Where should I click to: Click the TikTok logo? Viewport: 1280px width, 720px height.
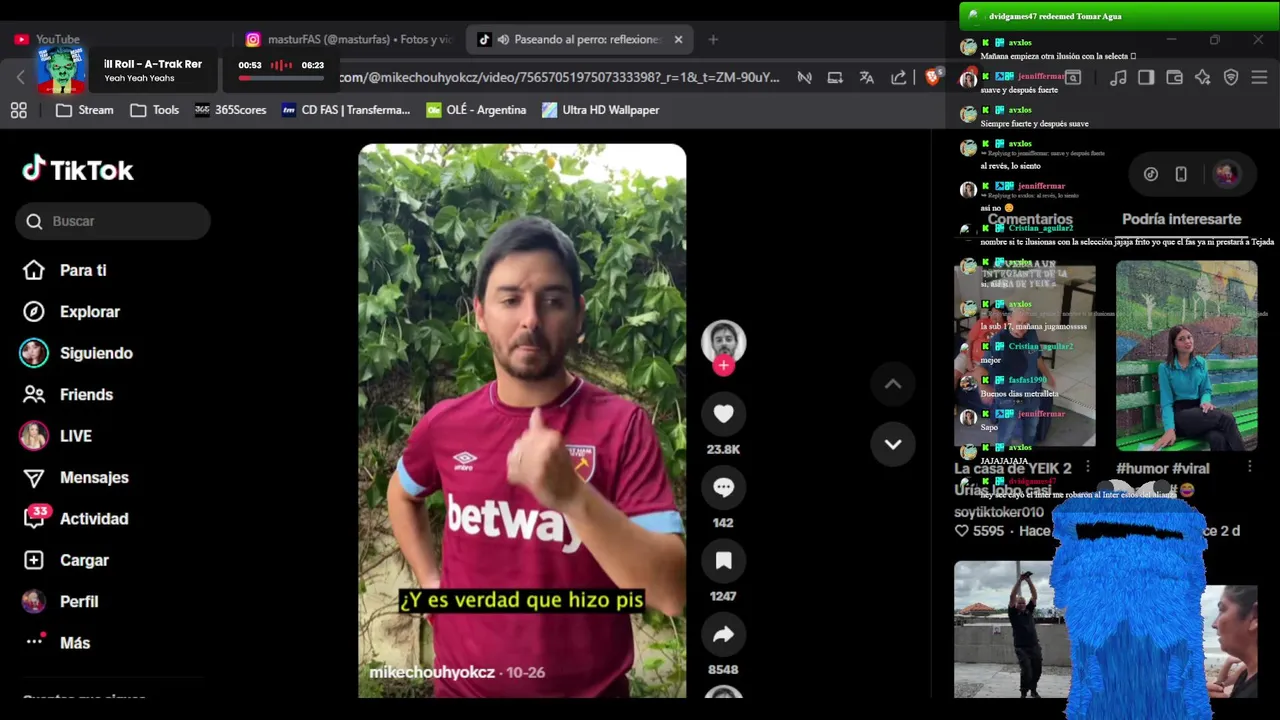pyautogui.click(x=78, y=169)
